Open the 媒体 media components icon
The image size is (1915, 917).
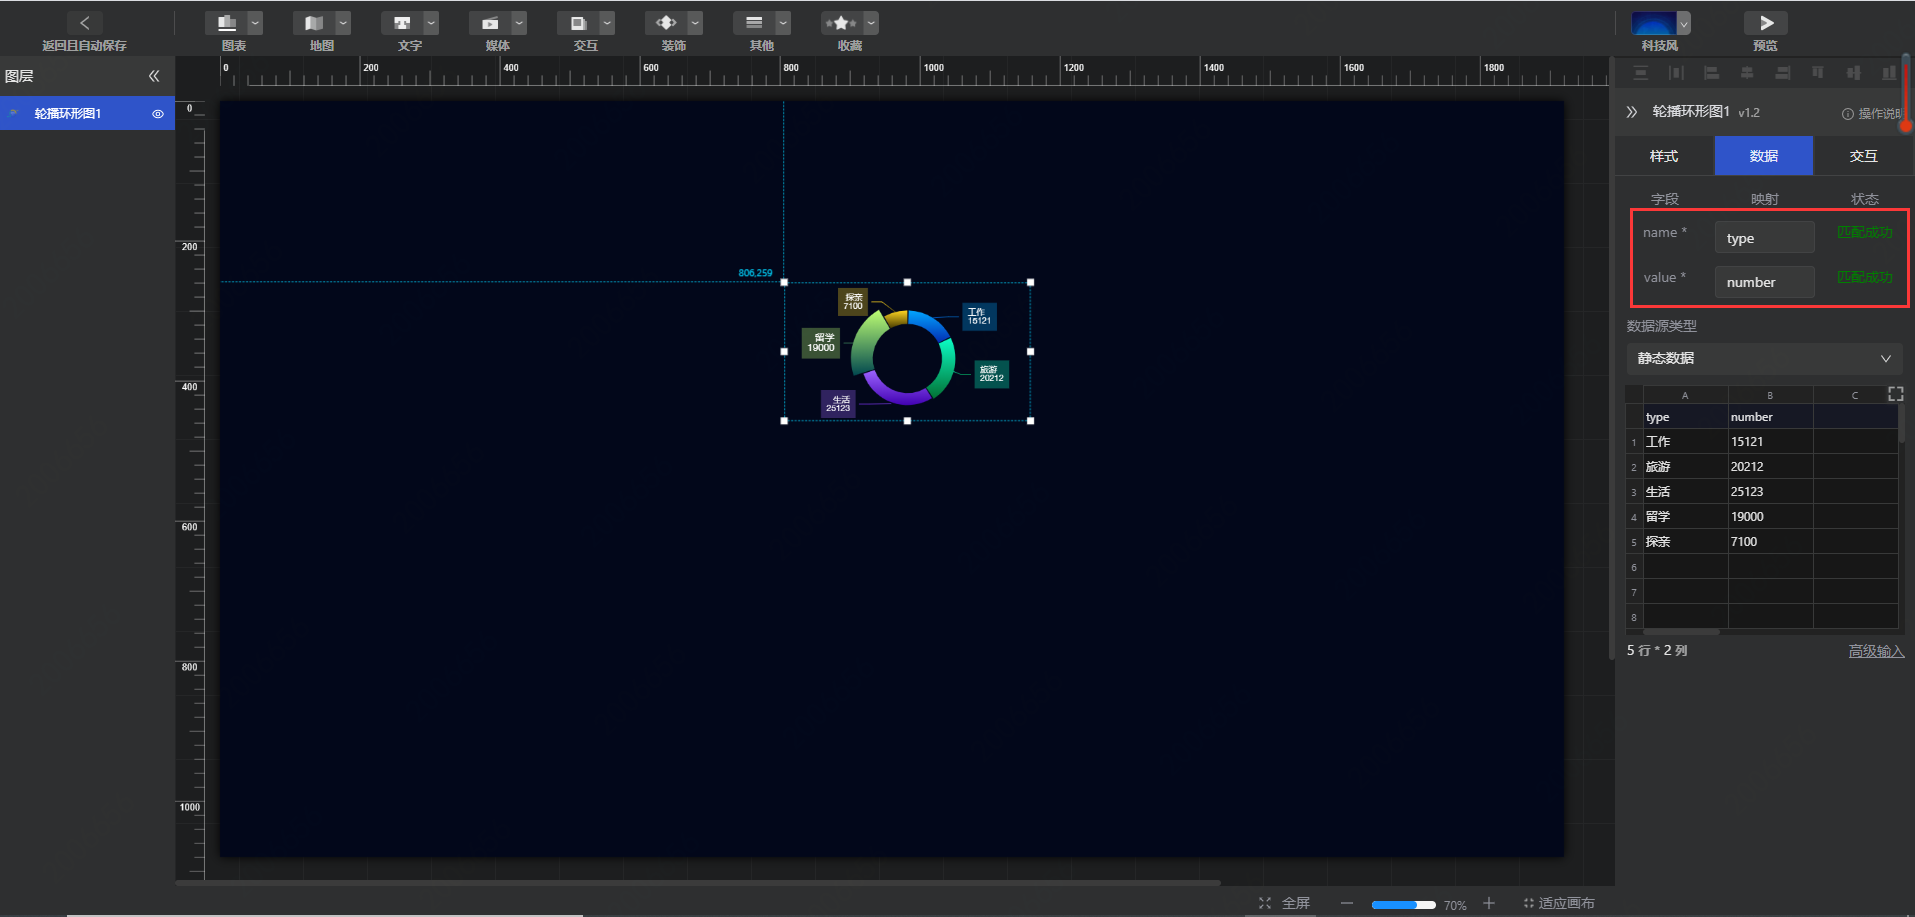pyautogui.click(x=490, y=22)
